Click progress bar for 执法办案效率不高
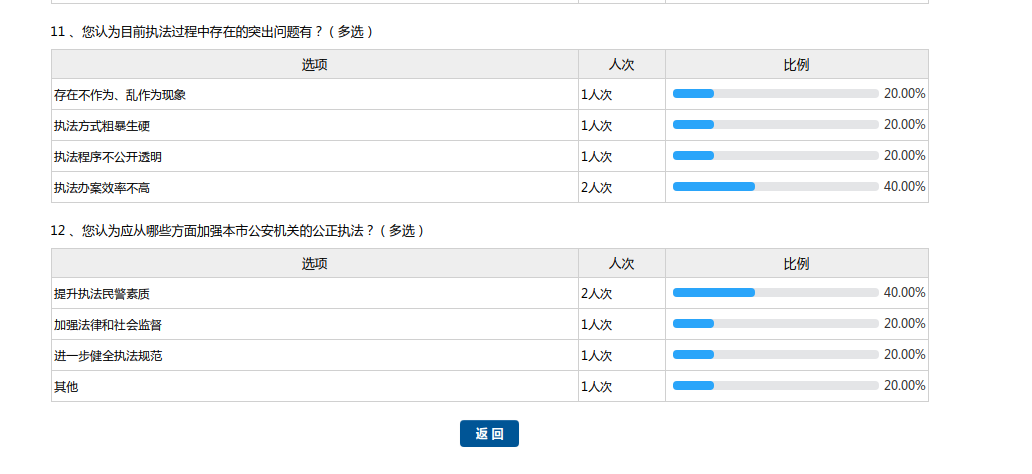This screenshot has width=1032, height=474. (x=775, y=187)
